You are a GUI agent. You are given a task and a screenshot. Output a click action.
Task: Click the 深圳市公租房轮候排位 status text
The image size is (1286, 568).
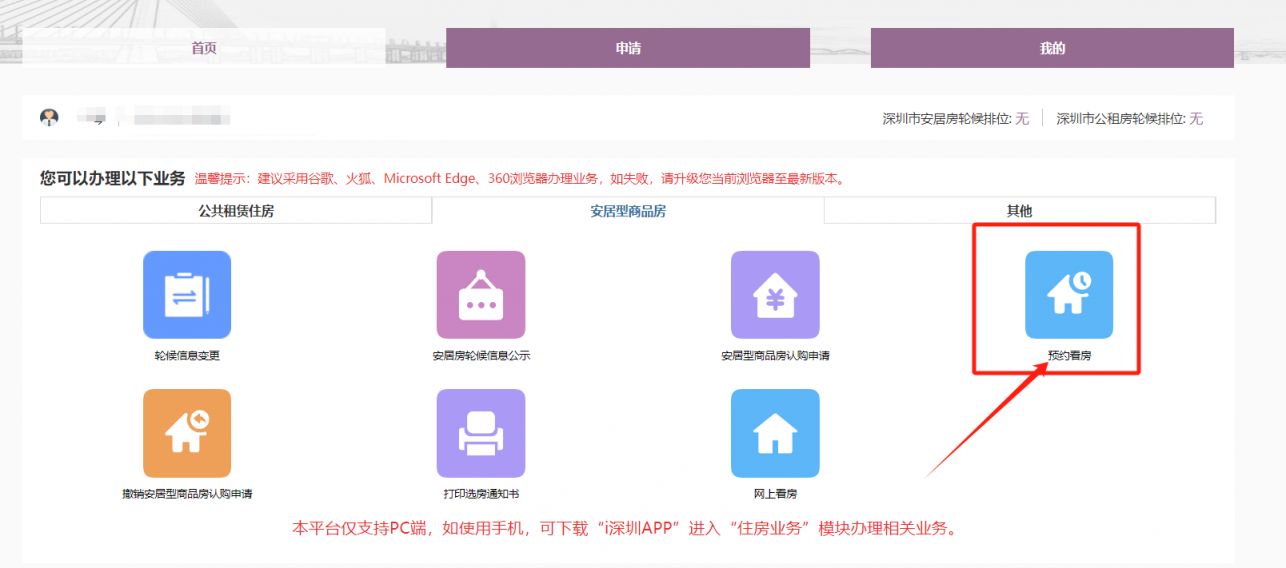1130,119
